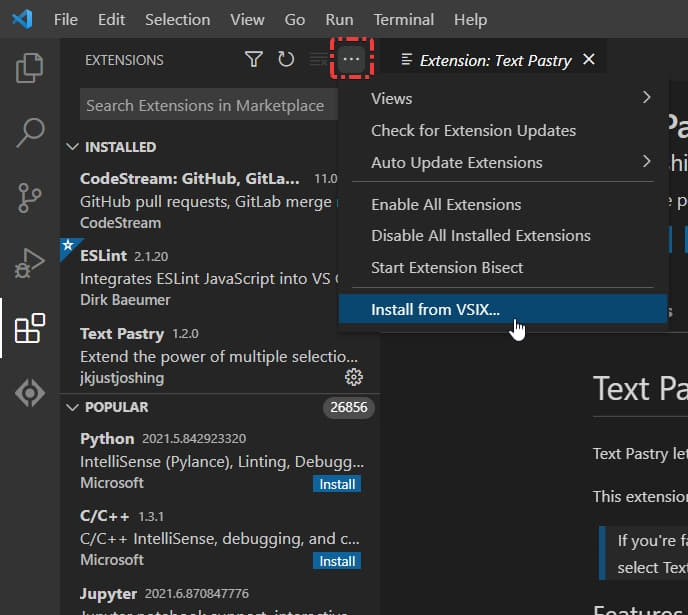The image size is (688, 615).
Task: Click Jupyter version 2021.6.870847776
Action: [197, 594]
